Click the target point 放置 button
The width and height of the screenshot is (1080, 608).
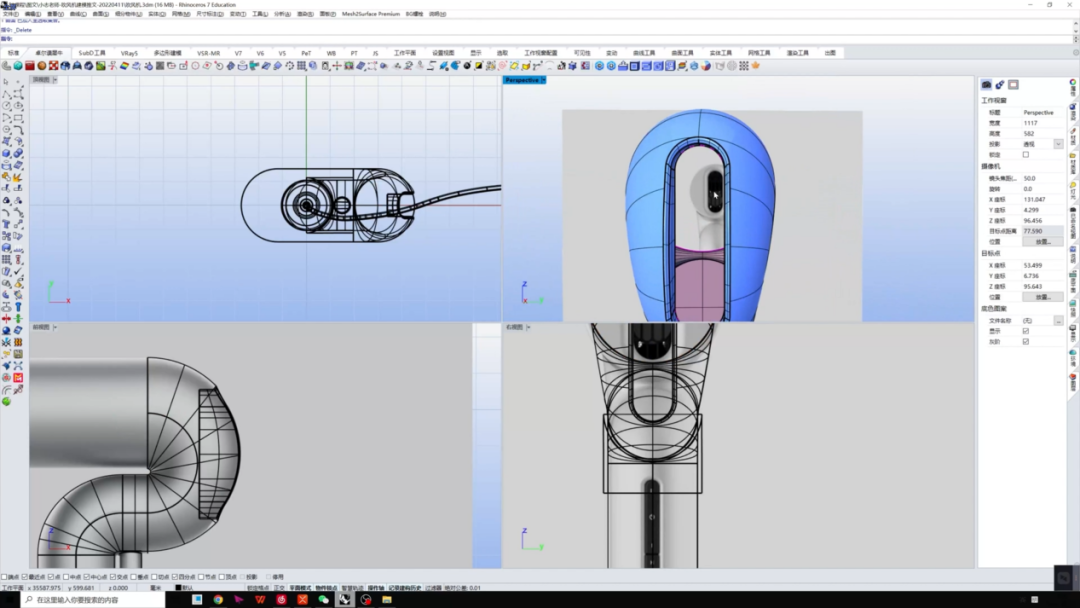(x=1042, y=297)
